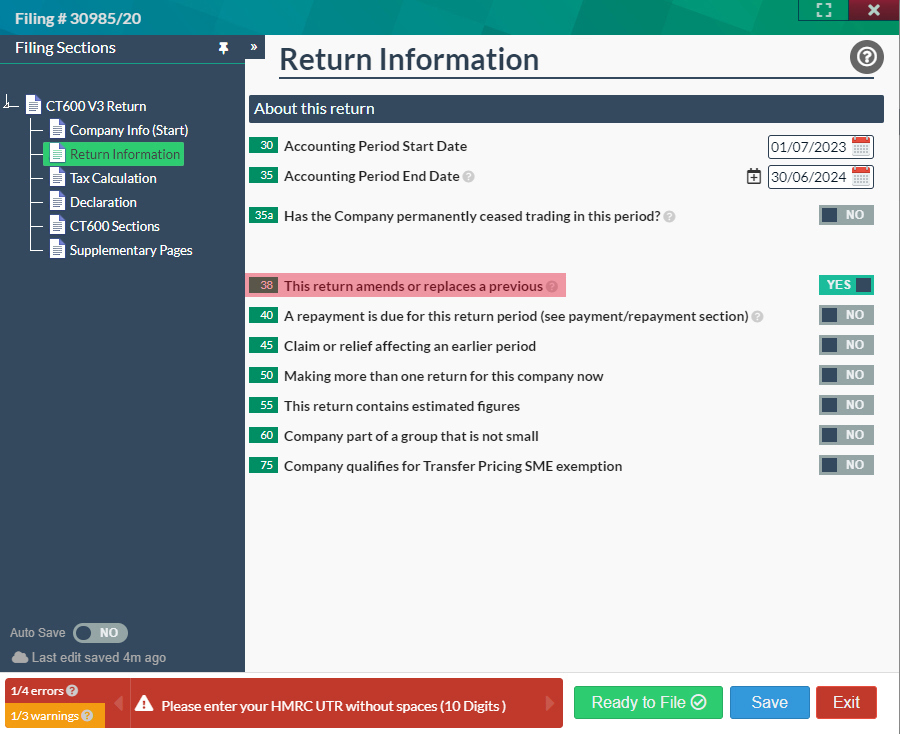Show help next to errors count

click(x=72, y=690)
